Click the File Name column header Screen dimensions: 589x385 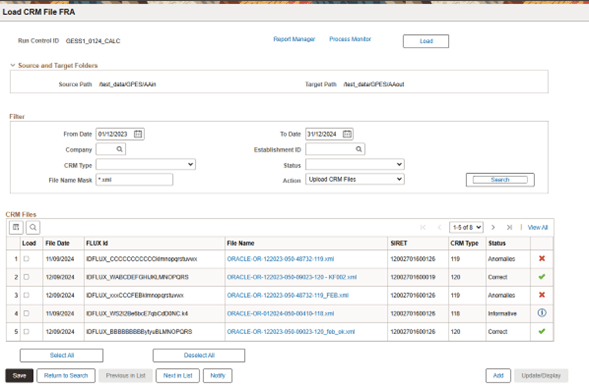tap(240, 243)
